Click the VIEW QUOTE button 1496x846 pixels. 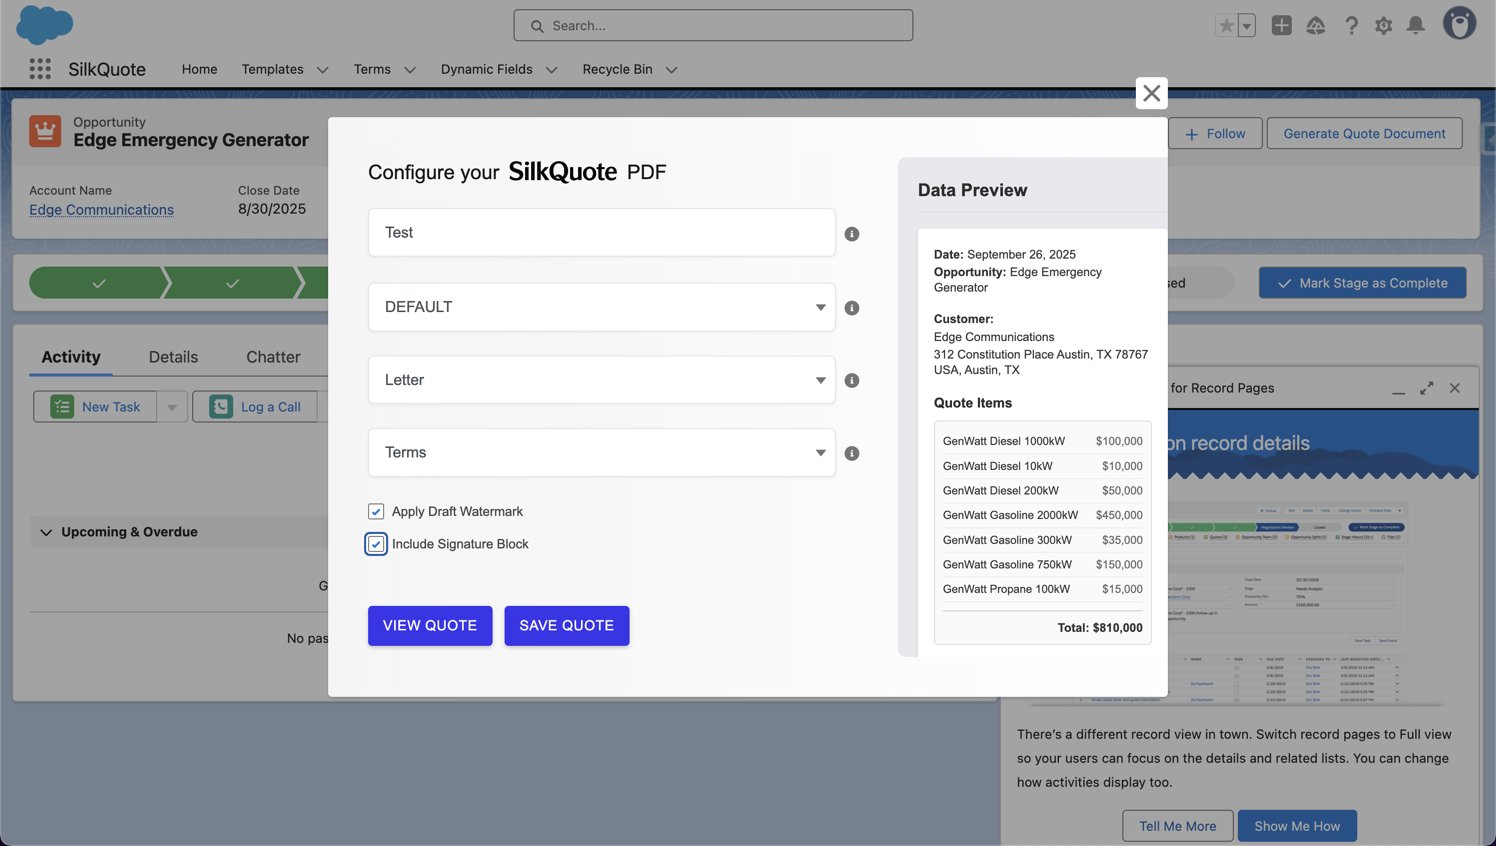click(430, 625)
